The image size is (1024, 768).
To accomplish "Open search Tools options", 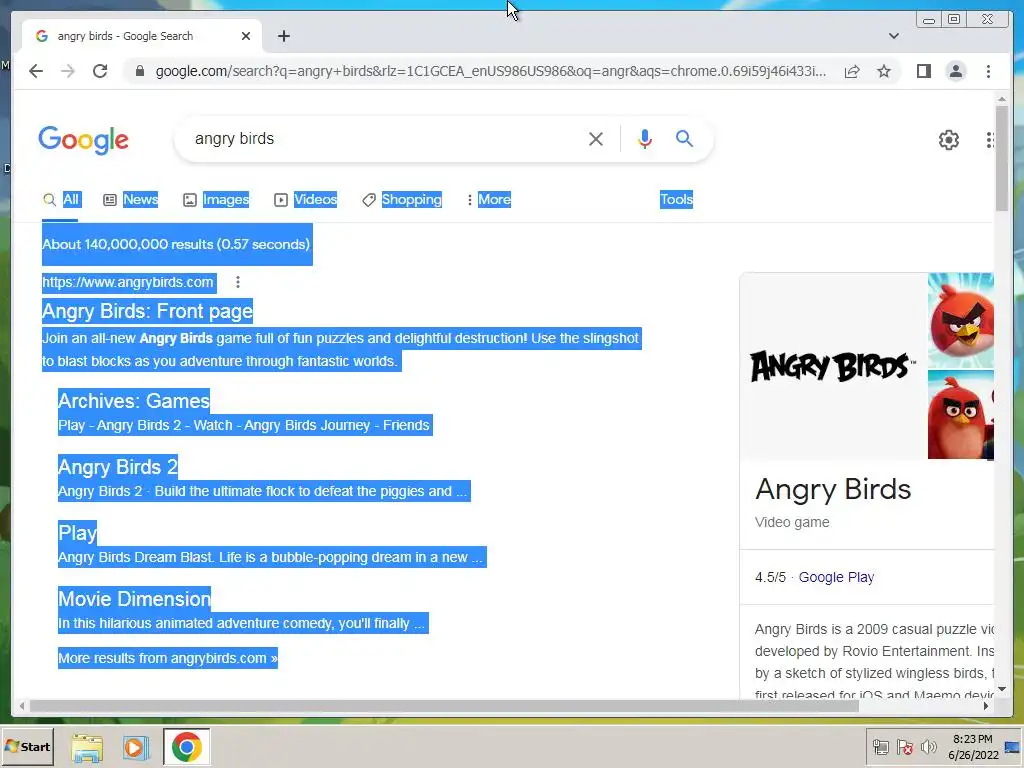I will [x=676, y=199].
